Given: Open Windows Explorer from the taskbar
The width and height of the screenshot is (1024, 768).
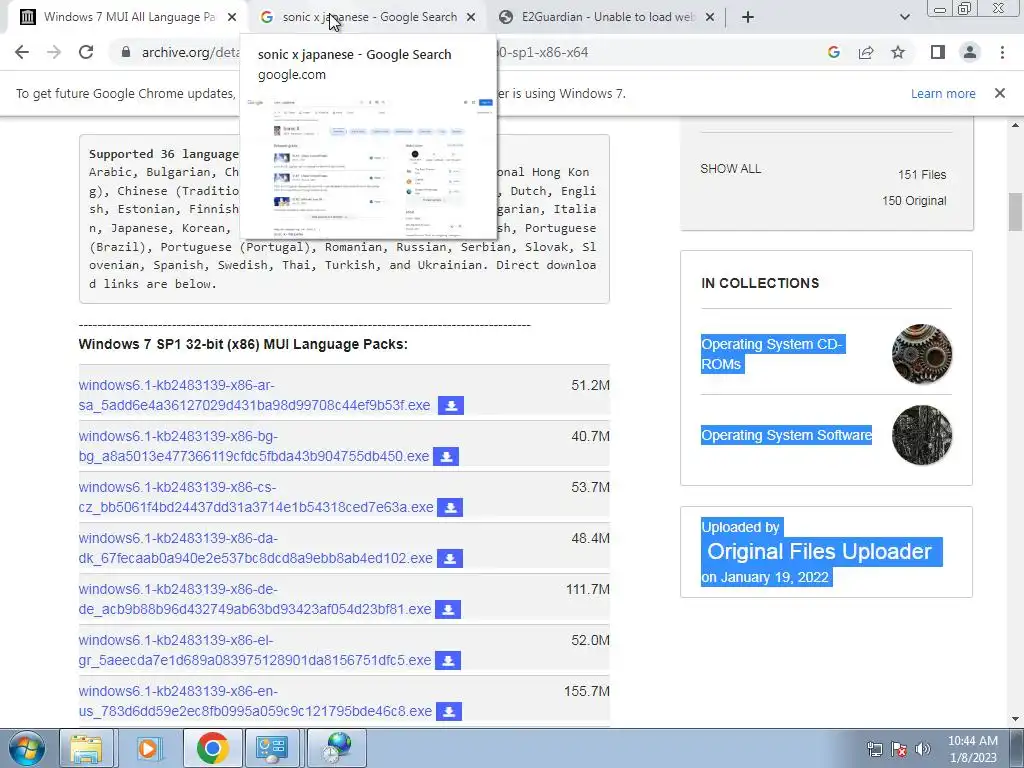Looking at the screenshot, I should (87, 748).
